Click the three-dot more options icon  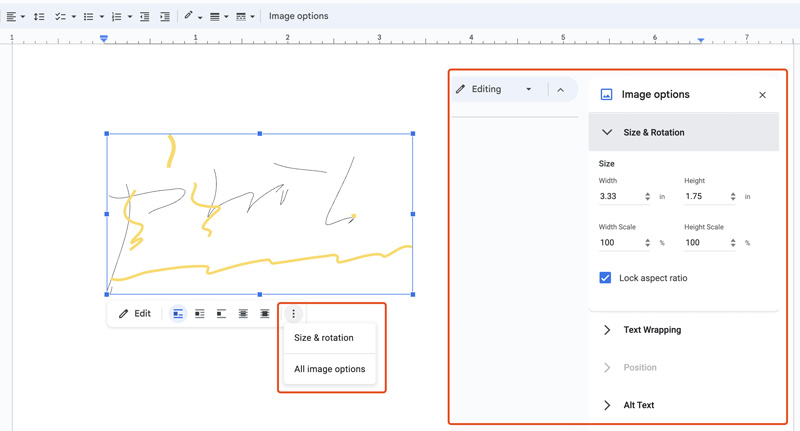293,314
